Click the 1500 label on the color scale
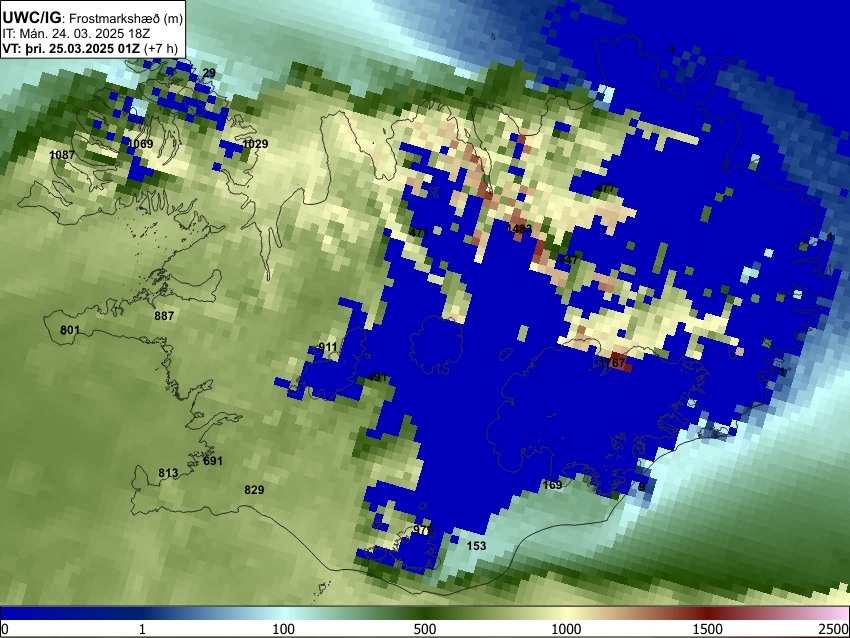This screenshot has width=850, height=638. (708, 629)
